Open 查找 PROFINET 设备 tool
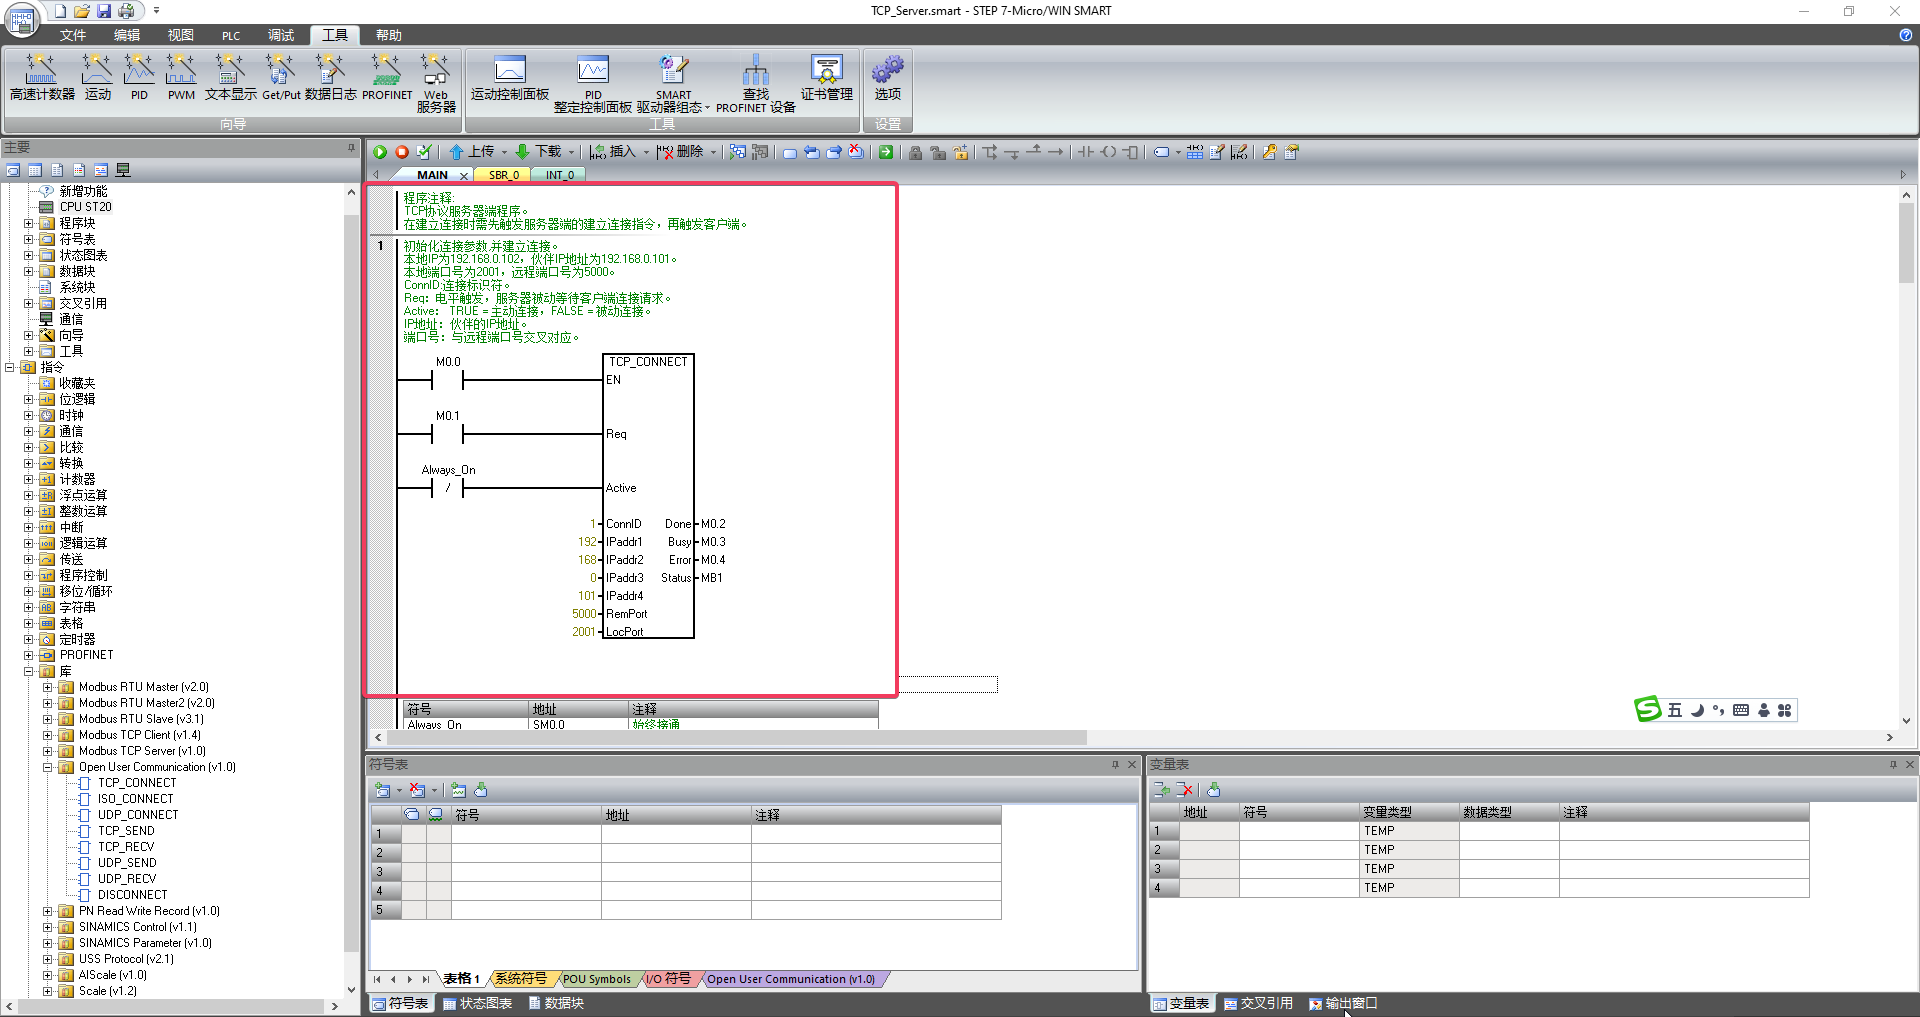The image size is (1920, 1017). [756, 83]
